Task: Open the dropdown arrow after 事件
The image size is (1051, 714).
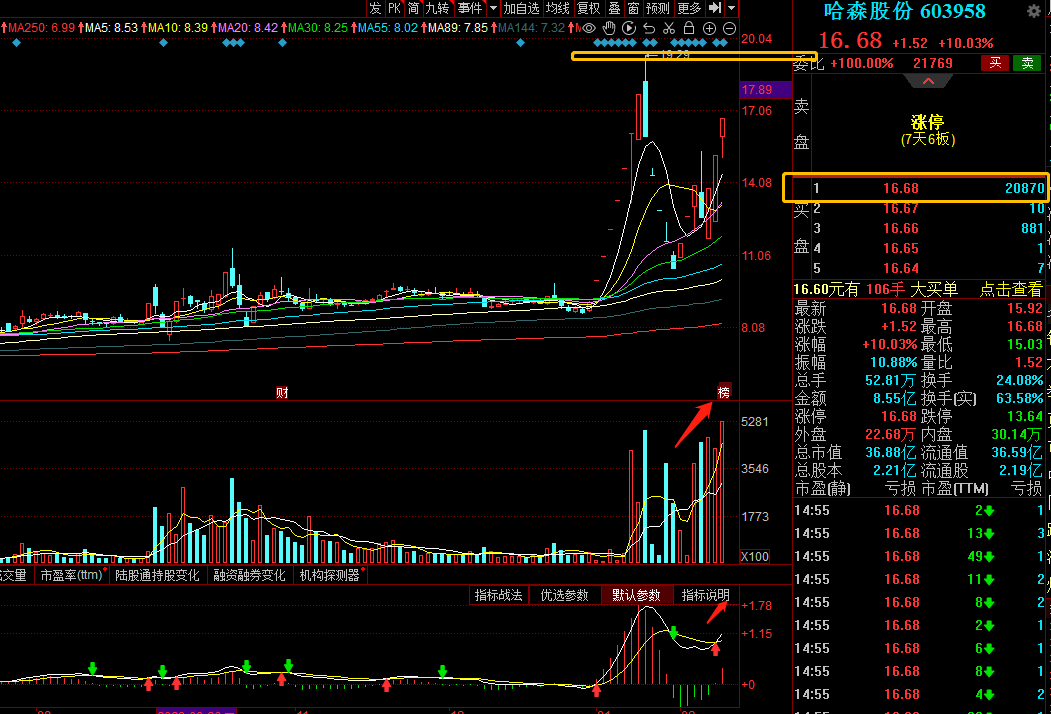Action: tap(493, 8)
